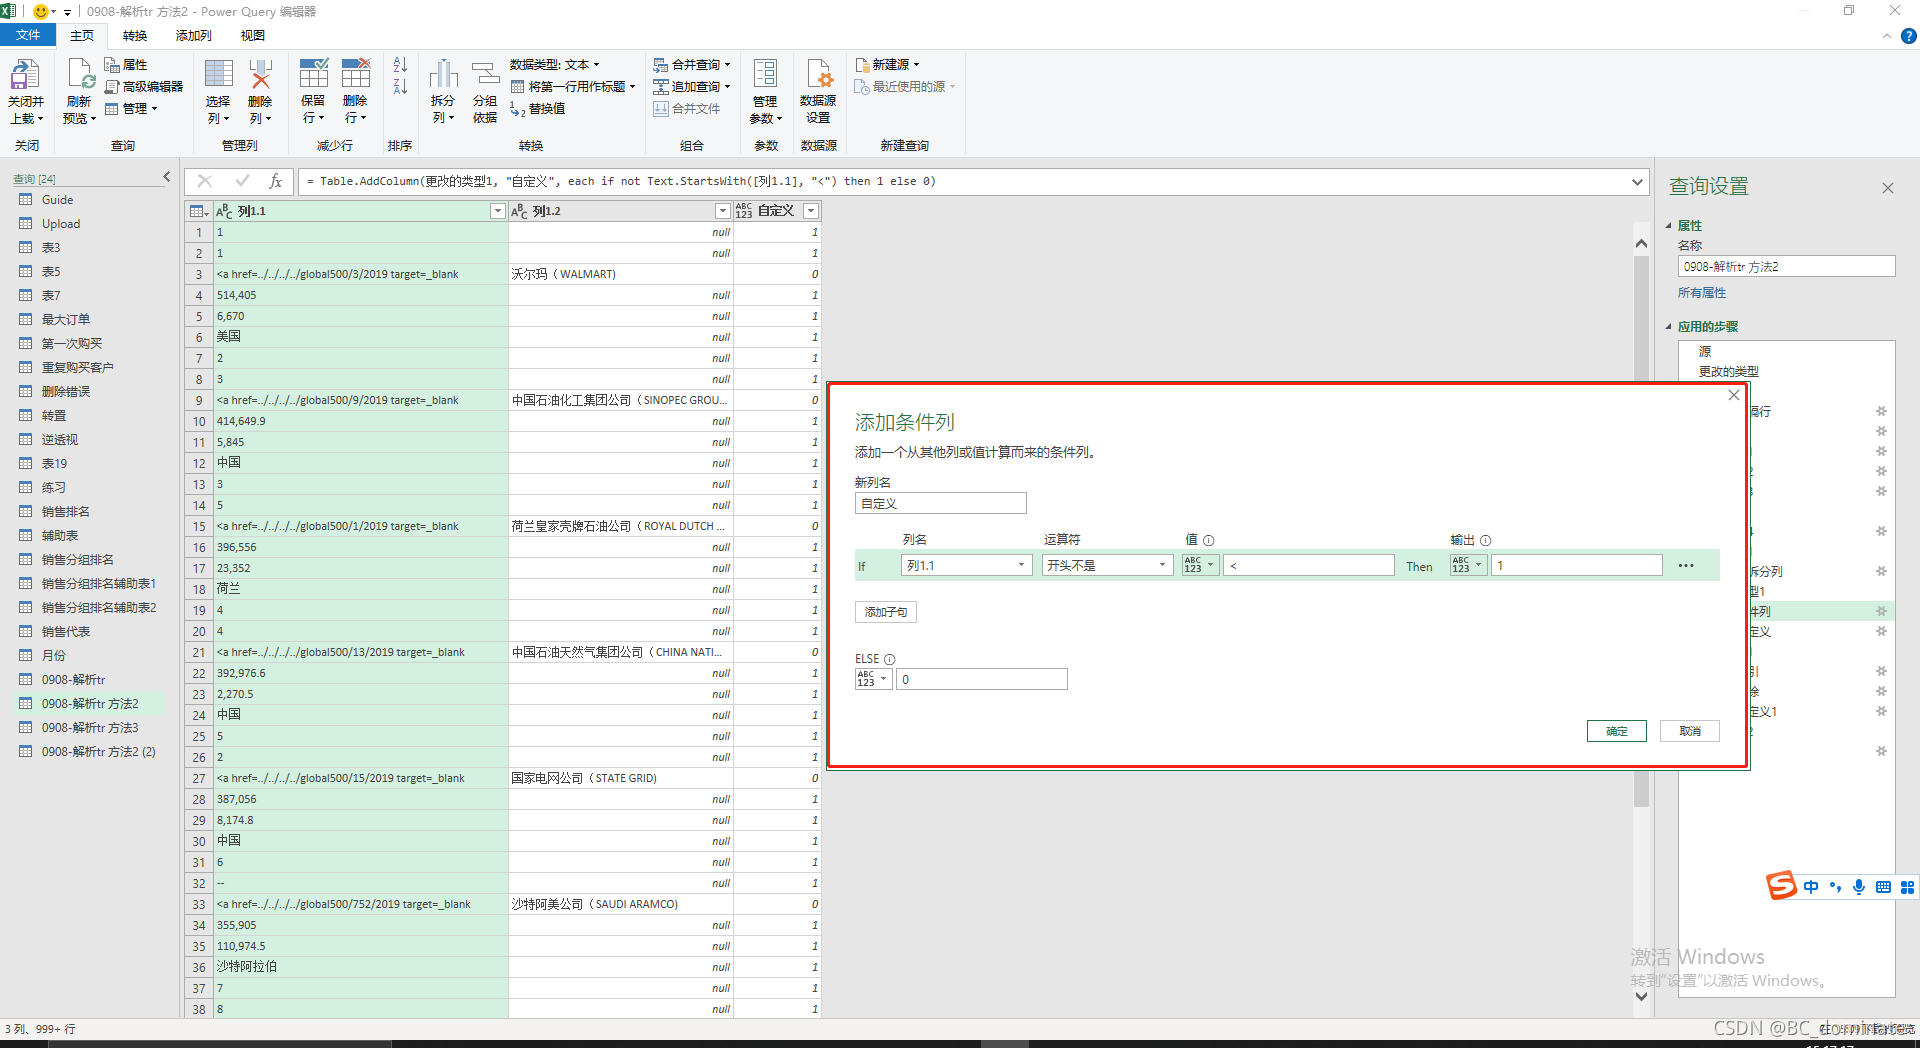Click the data type icon of 自定义 column

pos(744,211)
